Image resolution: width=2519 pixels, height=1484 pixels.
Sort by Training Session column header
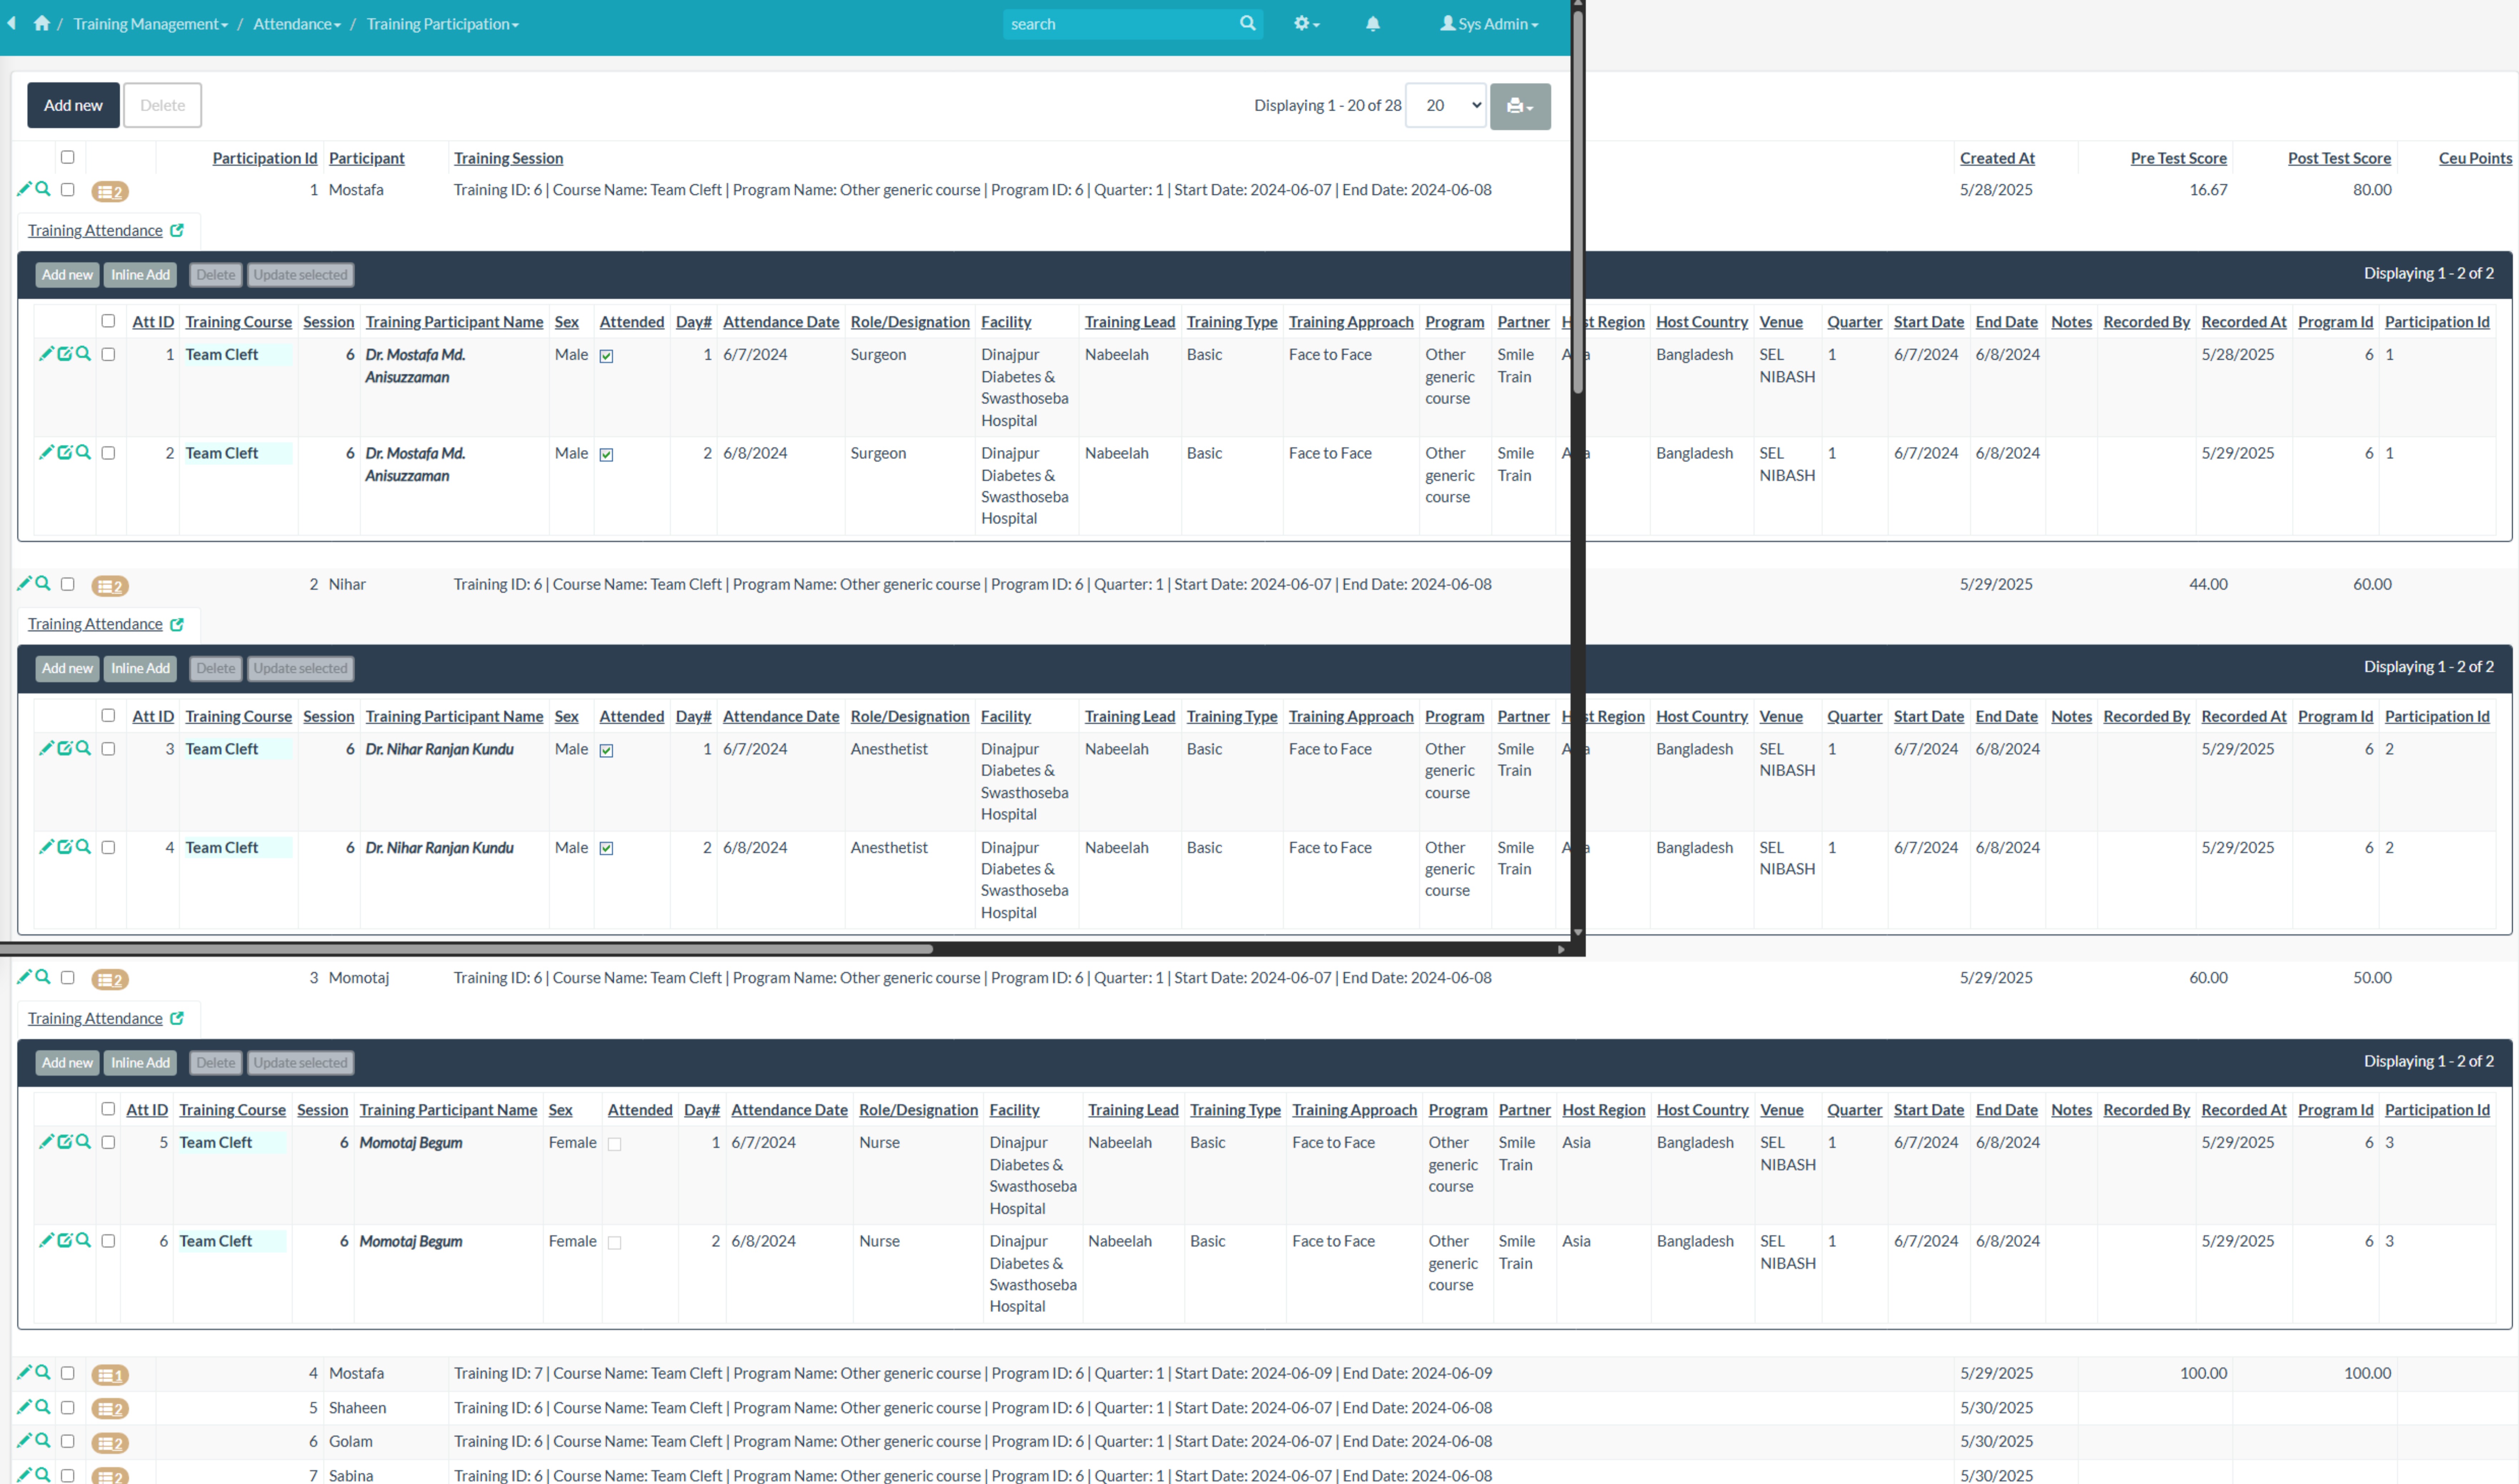tap(508, 158)
